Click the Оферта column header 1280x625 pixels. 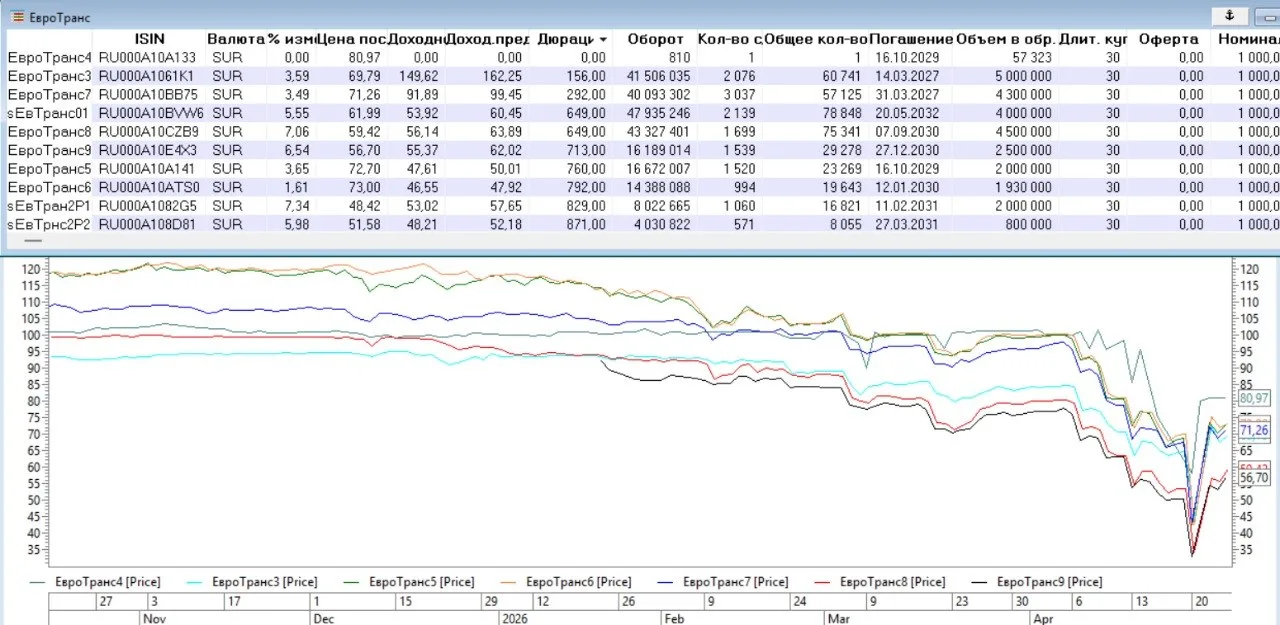point(1168,39)
